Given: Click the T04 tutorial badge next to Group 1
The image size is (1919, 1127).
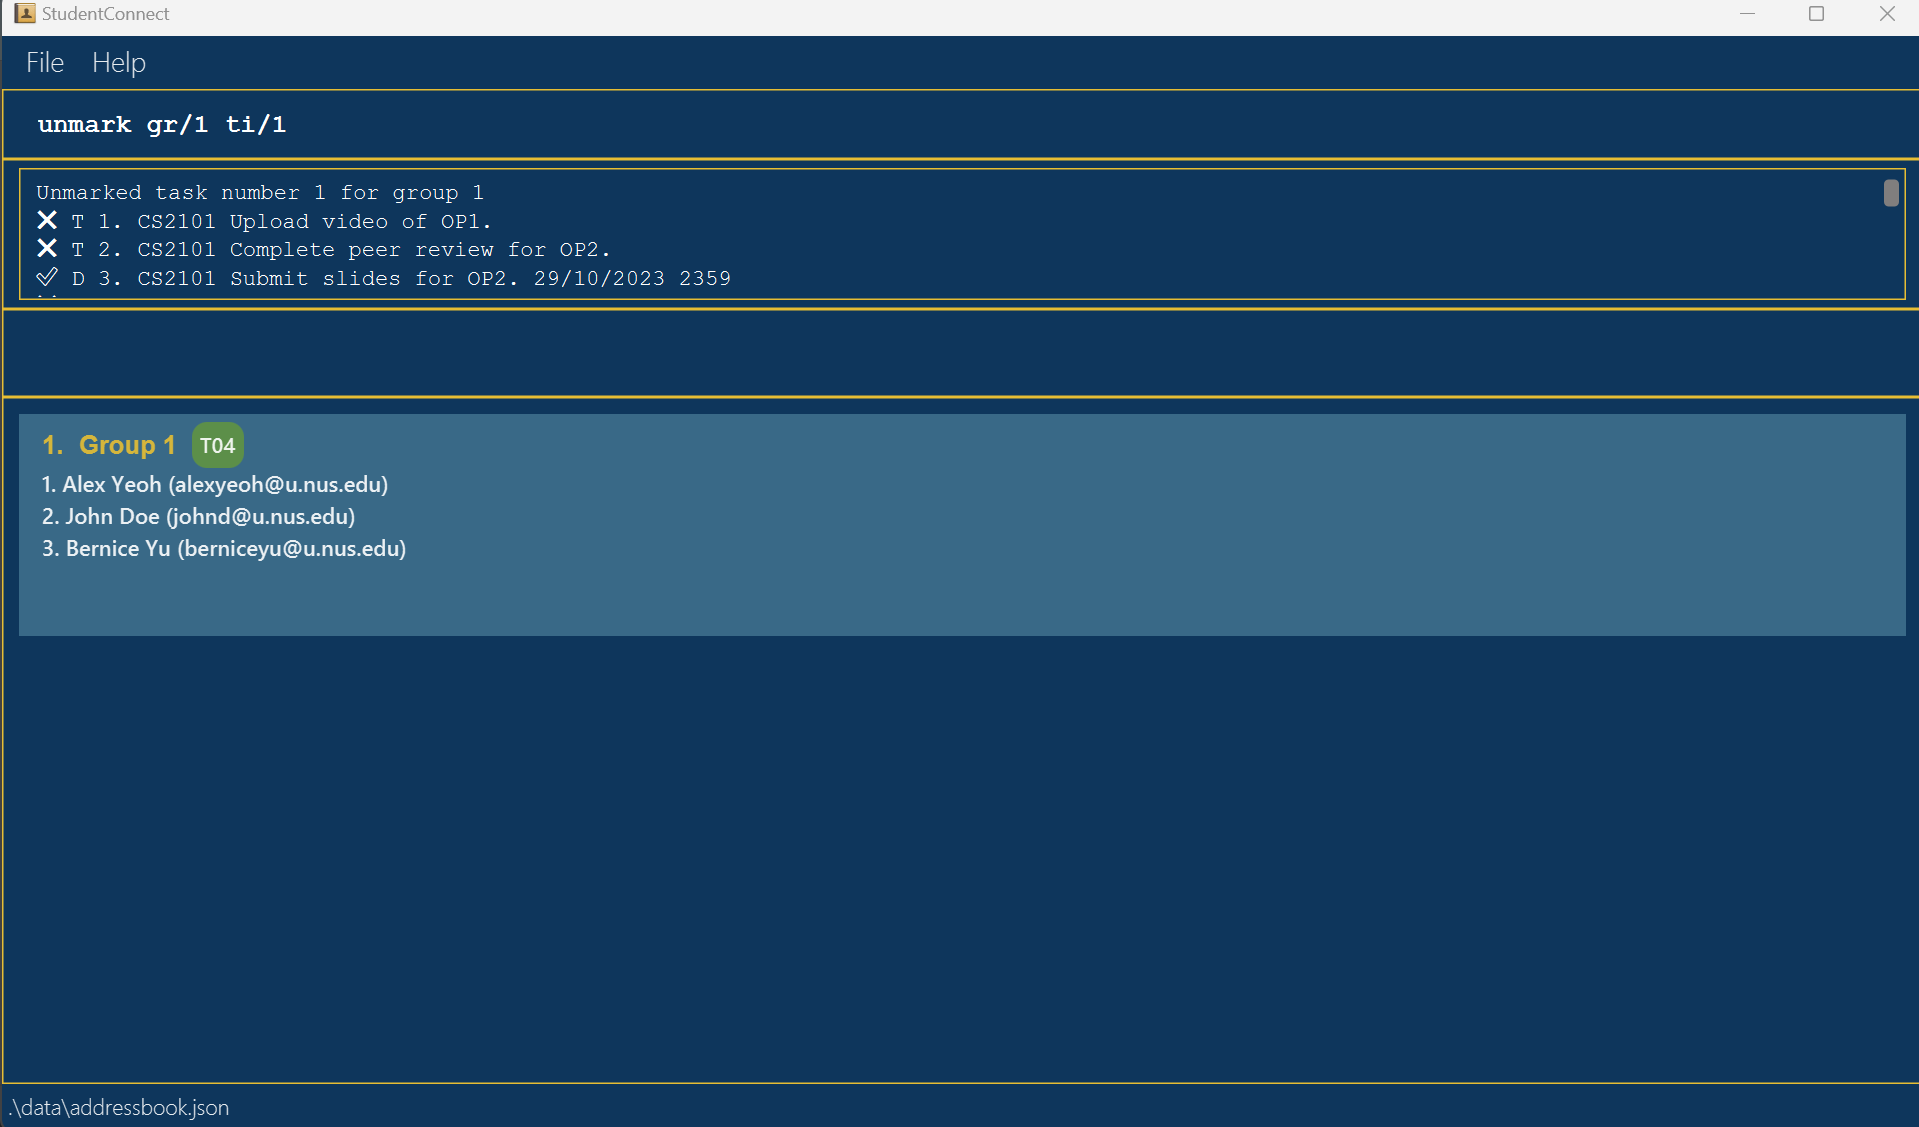Looking at the screenshot, I should (x=217, y=444).
